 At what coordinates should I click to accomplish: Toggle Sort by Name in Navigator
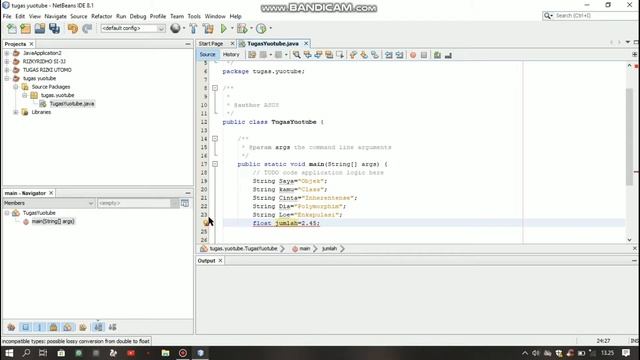click(98, 327)
